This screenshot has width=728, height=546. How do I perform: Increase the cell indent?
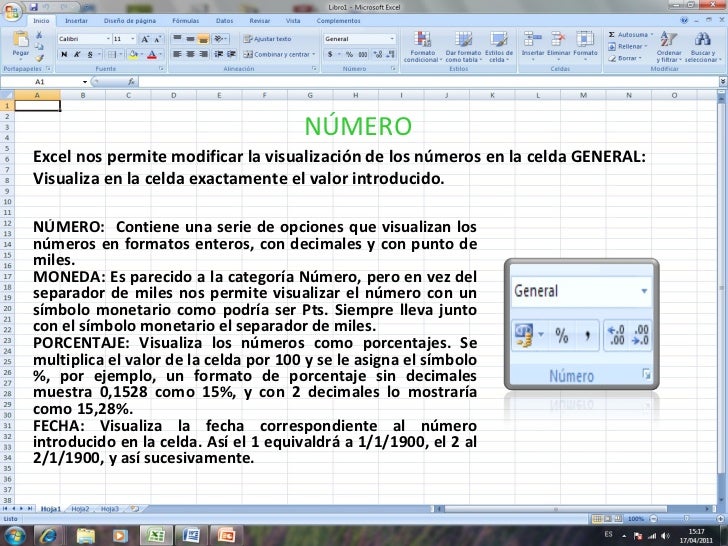(231, 54)
